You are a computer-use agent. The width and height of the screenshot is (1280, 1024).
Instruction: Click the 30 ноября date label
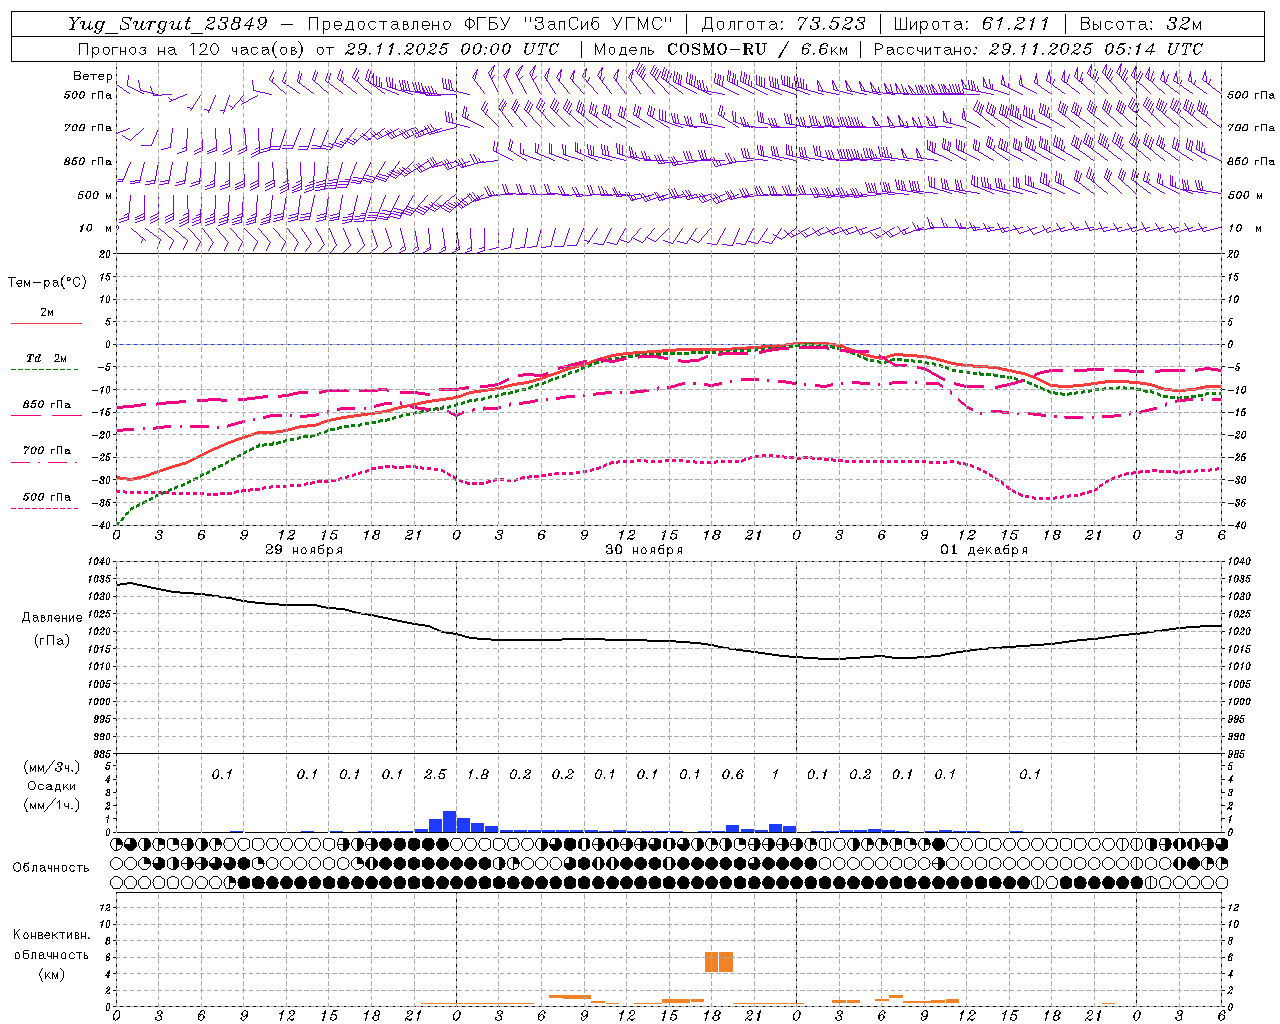644,550
